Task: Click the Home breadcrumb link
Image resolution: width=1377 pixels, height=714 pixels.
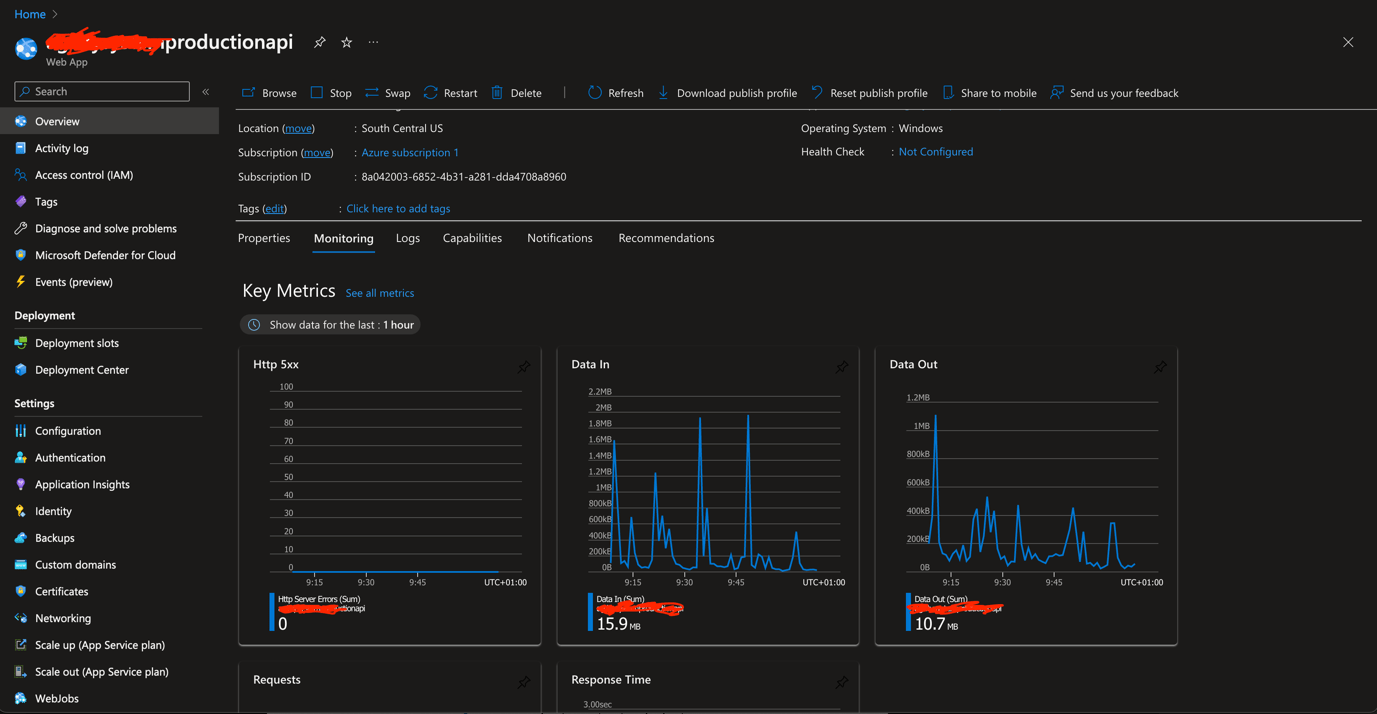Action: pyautogui.click(x=30, y=14)
